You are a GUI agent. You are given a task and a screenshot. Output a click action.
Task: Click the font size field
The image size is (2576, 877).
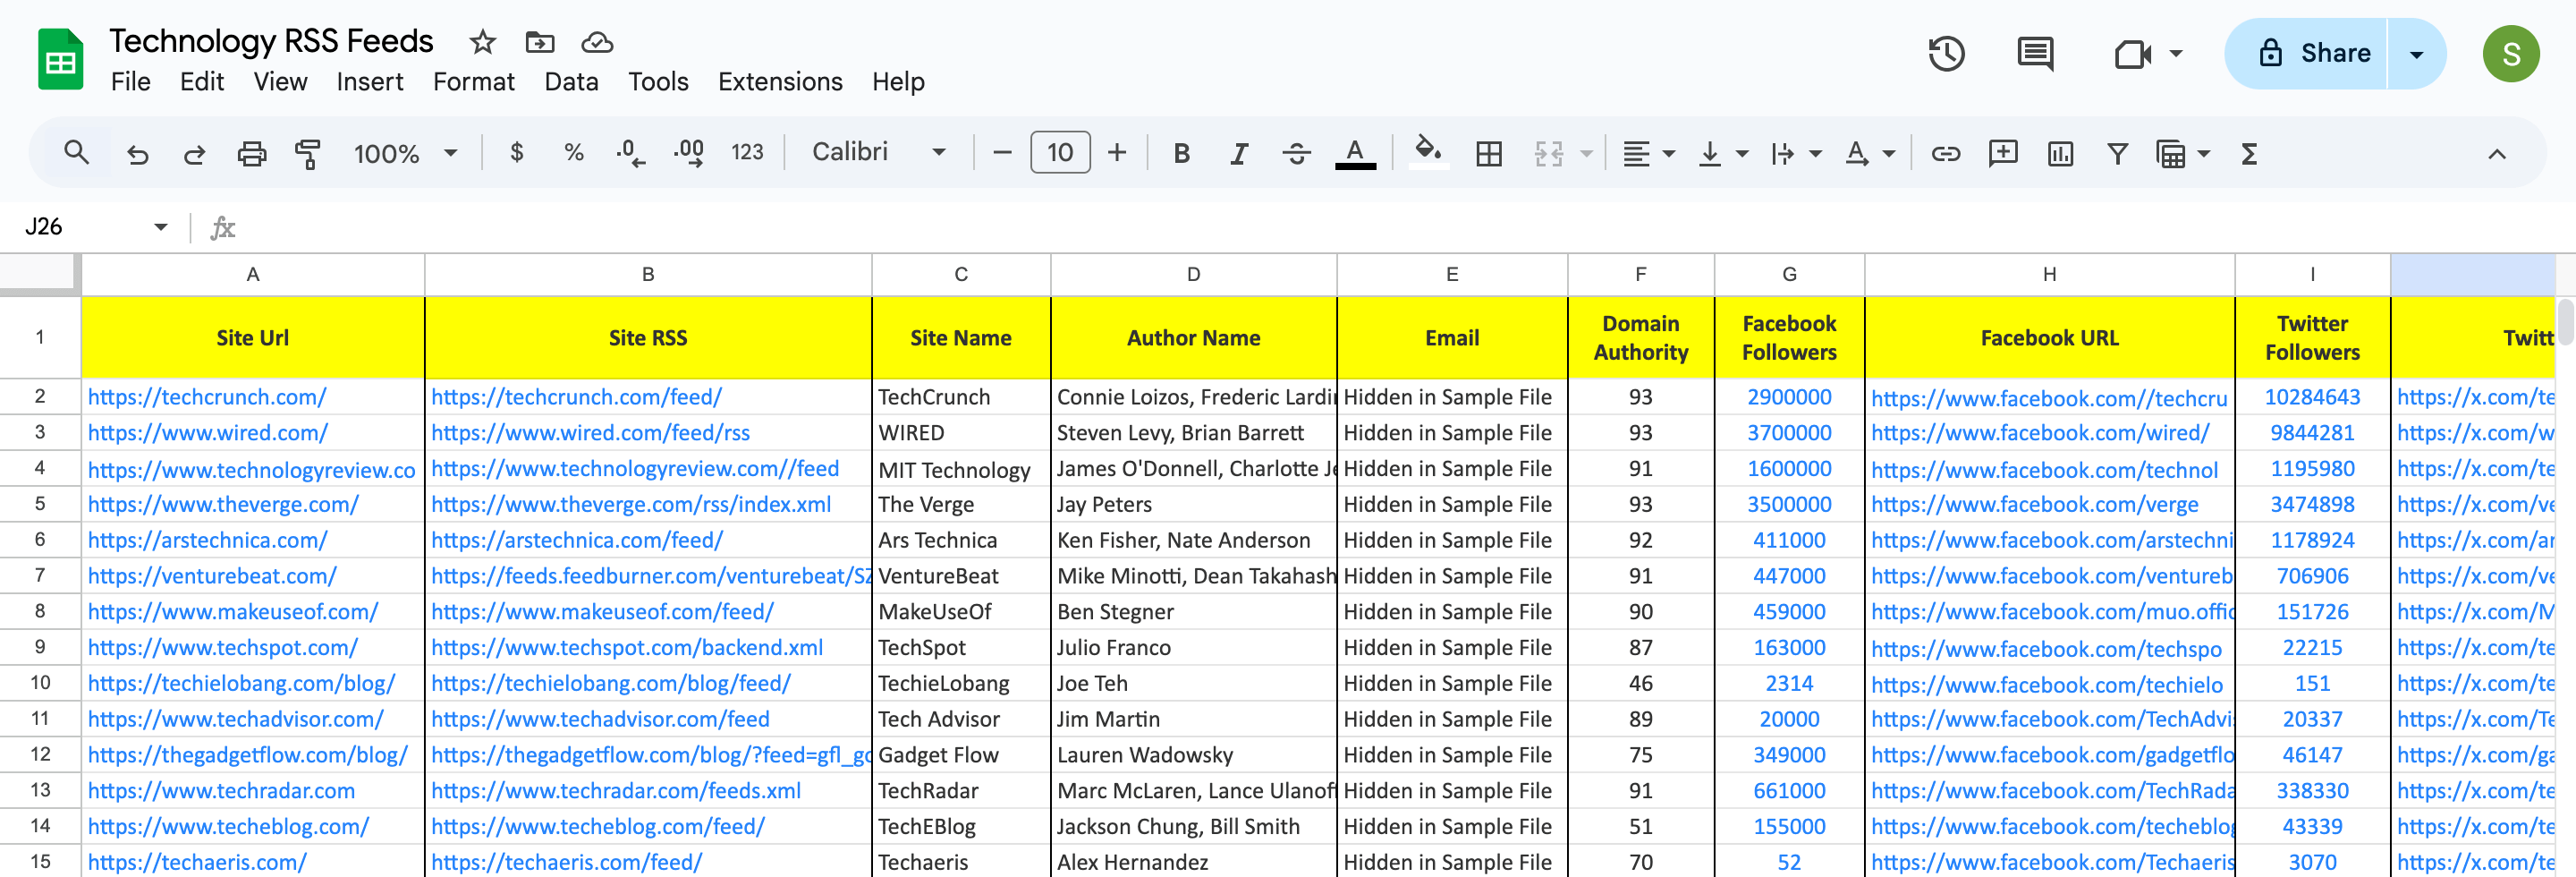tap(1060, 153)
